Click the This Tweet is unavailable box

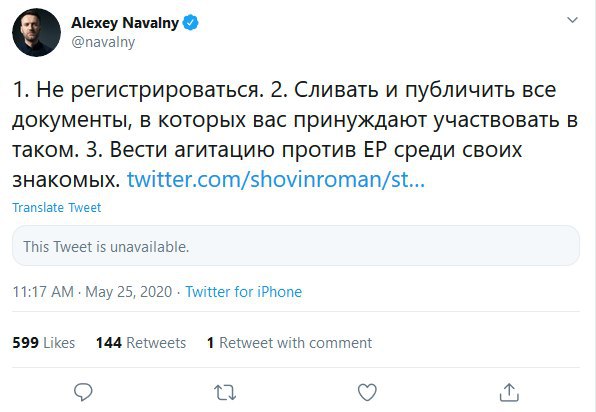tap(296, 246)
